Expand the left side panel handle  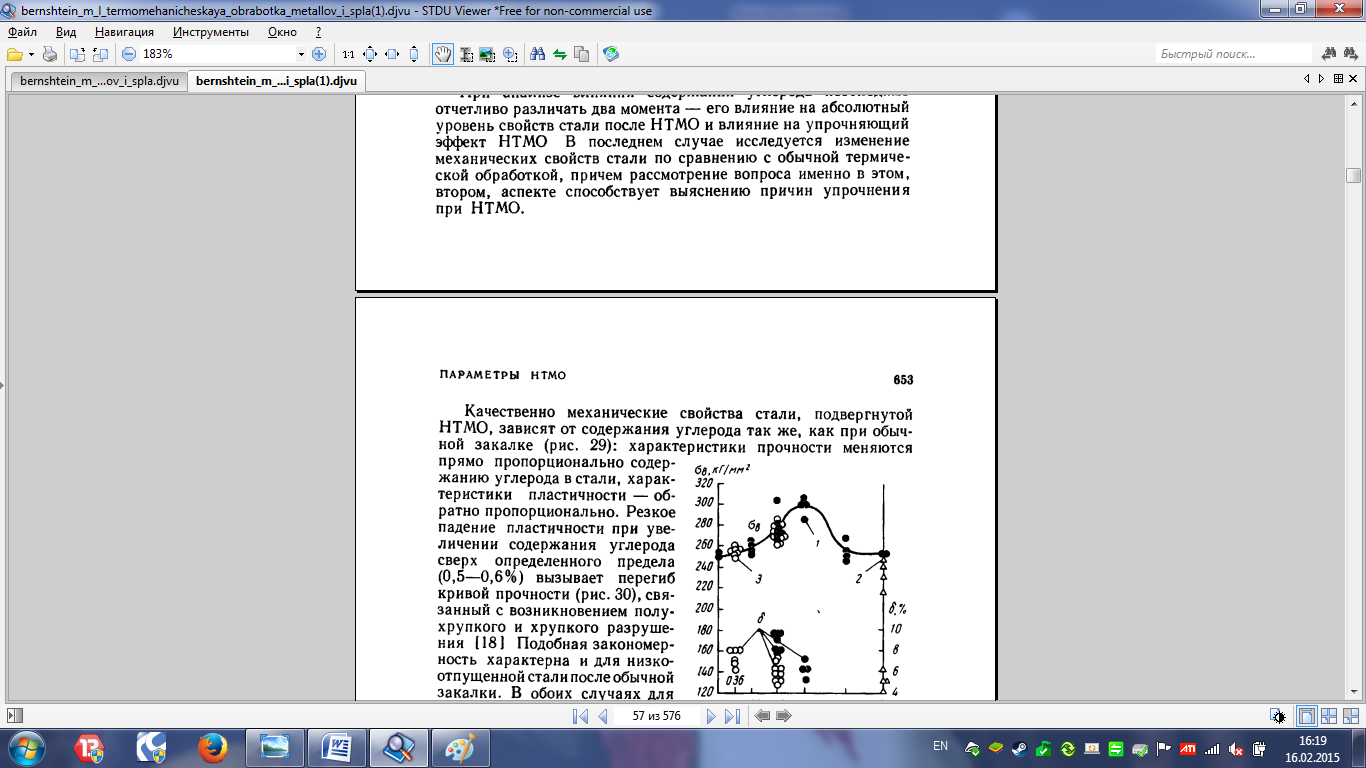click(x=2, y=384)
